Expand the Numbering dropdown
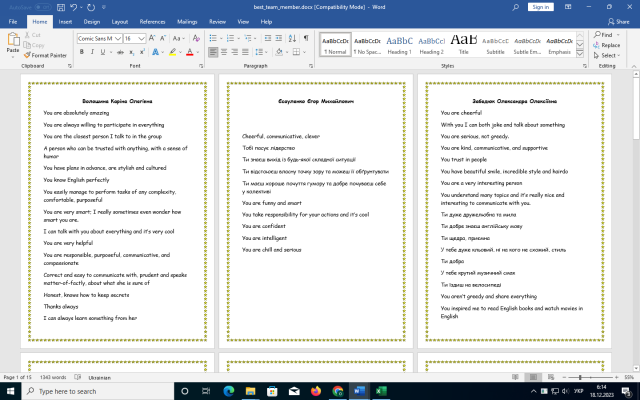The height and width of the screenshot is (400, 640). (238, 38)
